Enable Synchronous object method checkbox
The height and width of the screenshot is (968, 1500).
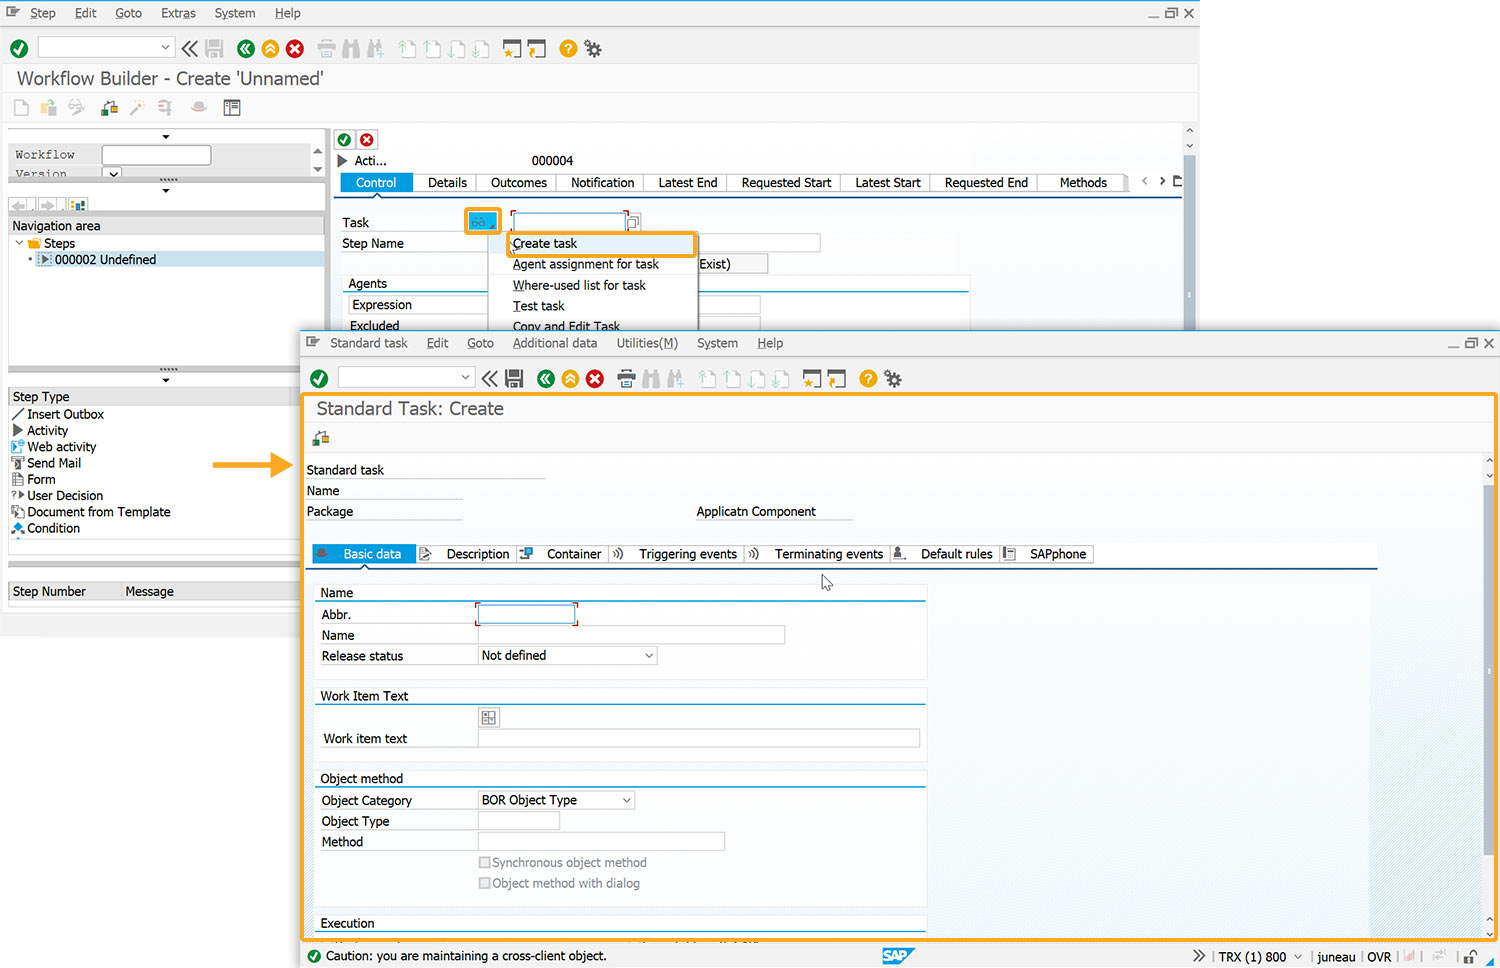point(485,863)
